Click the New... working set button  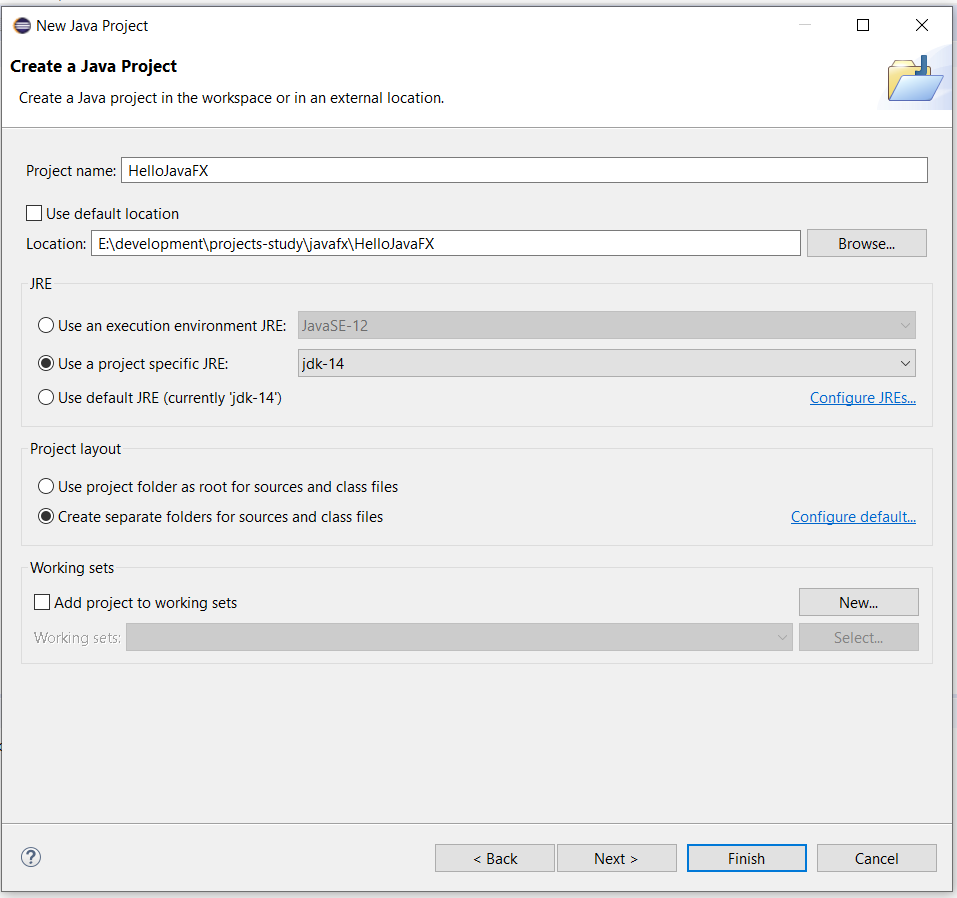pos(859,603)
